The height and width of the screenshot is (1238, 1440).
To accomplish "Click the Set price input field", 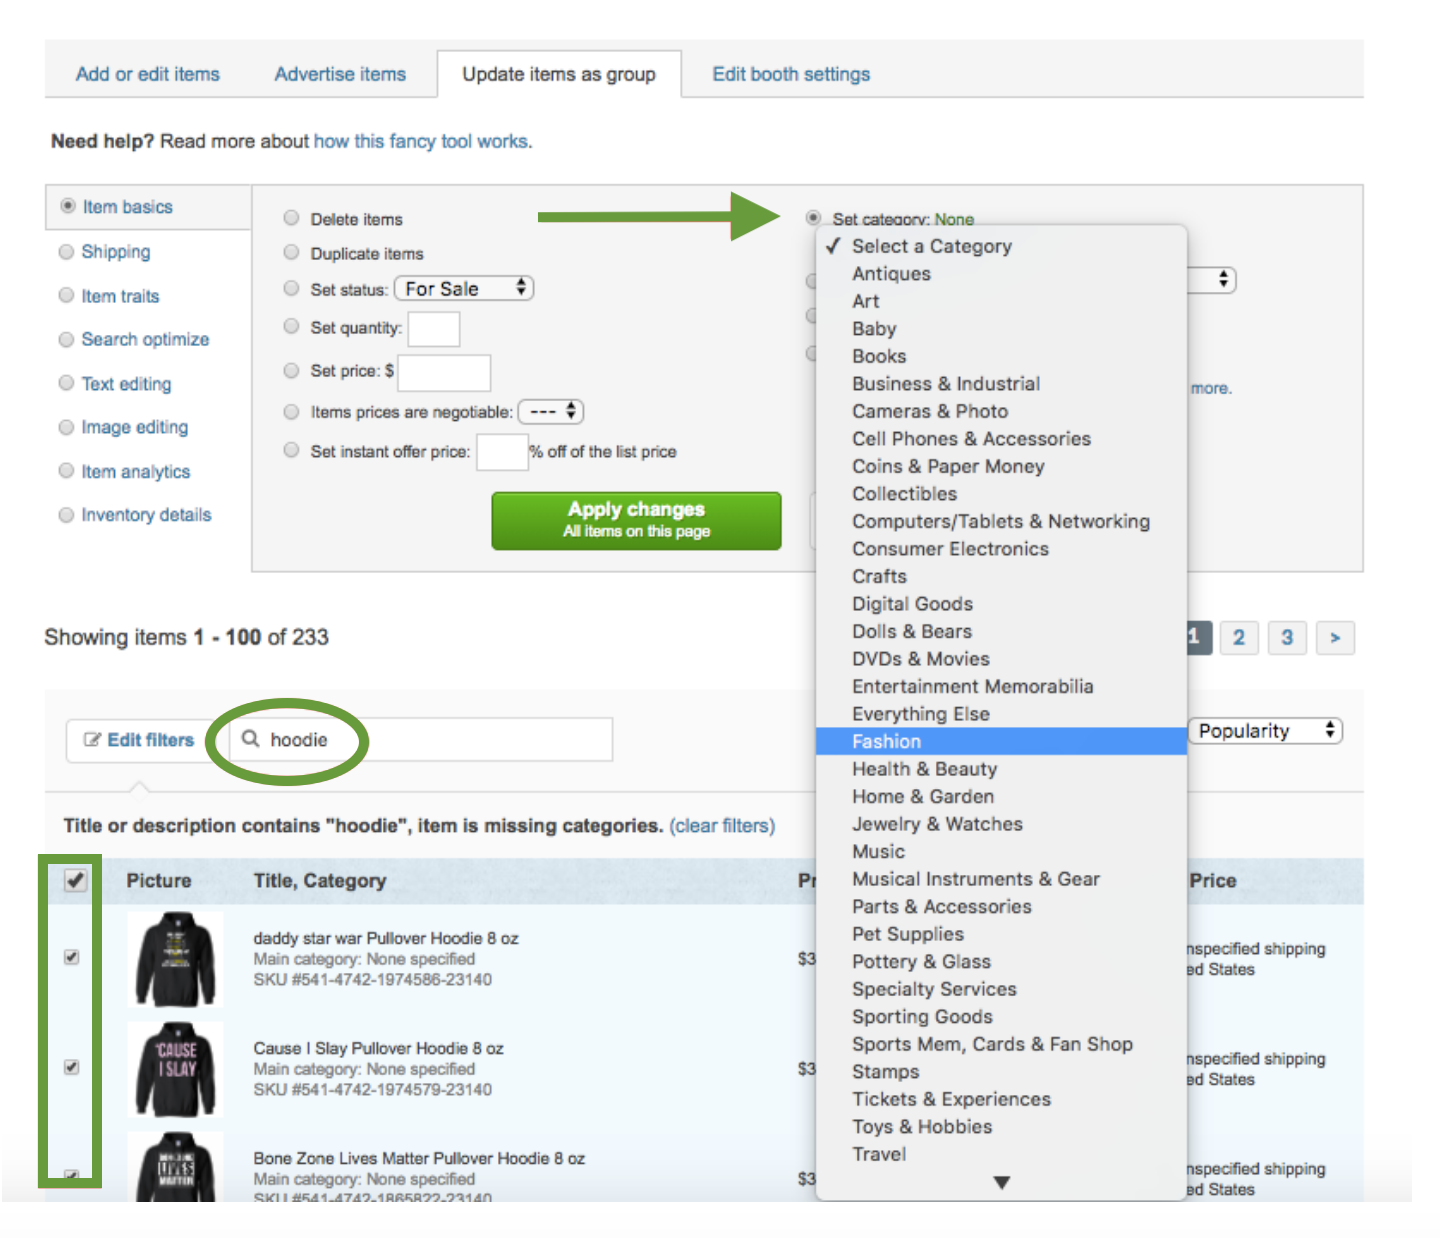I will coord(444,372).
